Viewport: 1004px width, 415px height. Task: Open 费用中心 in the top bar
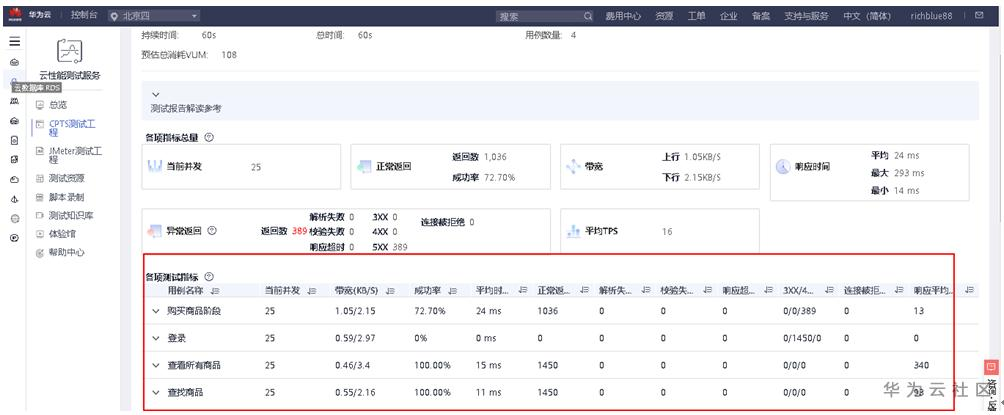pos(623,16)
